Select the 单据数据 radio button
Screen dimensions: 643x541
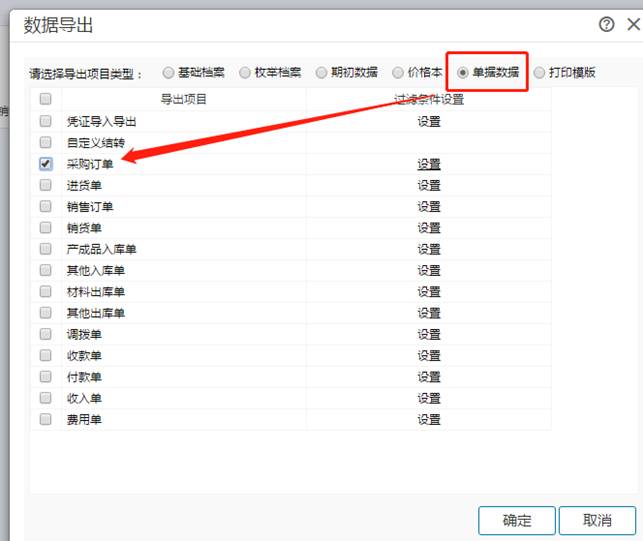tap(464, 73)
